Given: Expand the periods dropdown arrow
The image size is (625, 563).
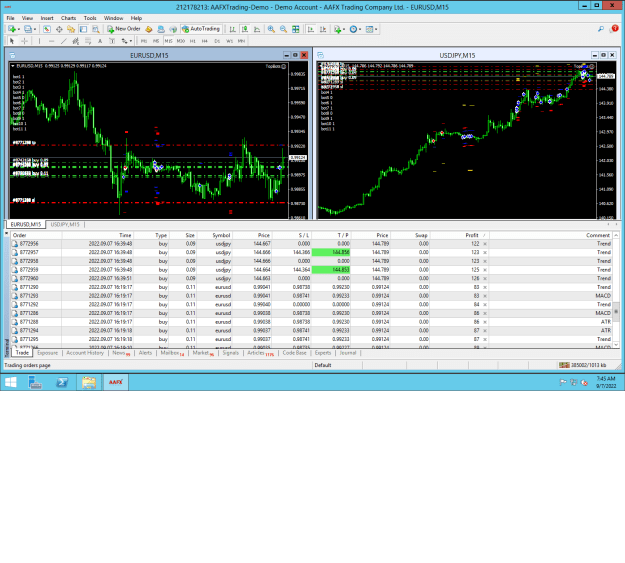Looking at the screenshot, I should [360, 30].
